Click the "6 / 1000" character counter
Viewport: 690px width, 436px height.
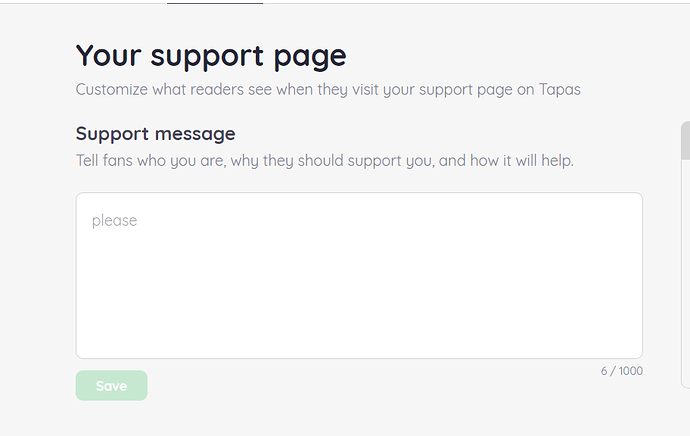(x=621, y=371)
